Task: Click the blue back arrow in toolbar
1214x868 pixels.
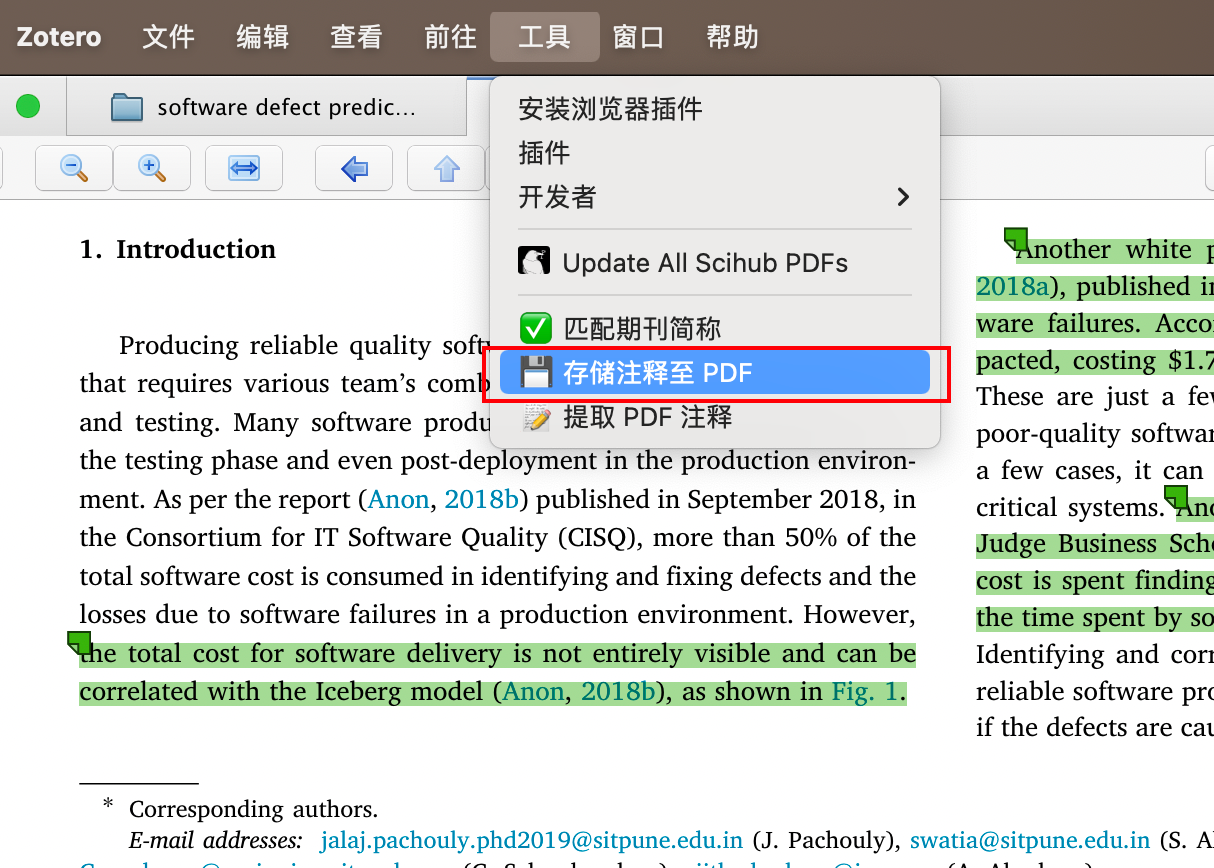Action: pyautogui.click(x=353, y=168)
